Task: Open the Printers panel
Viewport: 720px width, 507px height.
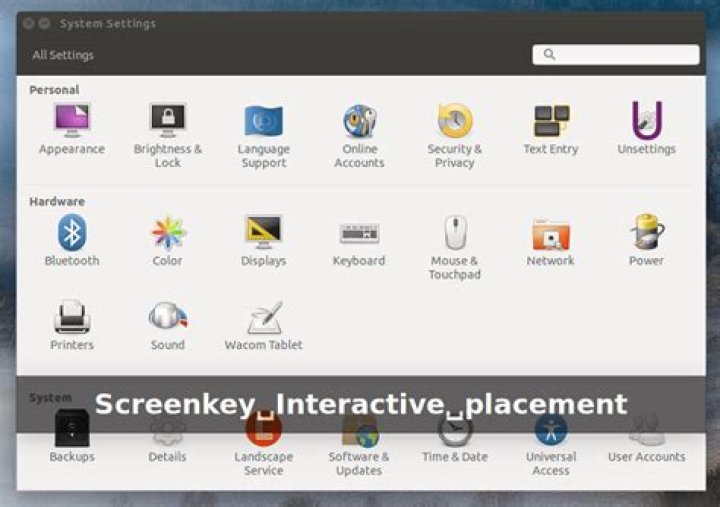Action: (72, 325)
